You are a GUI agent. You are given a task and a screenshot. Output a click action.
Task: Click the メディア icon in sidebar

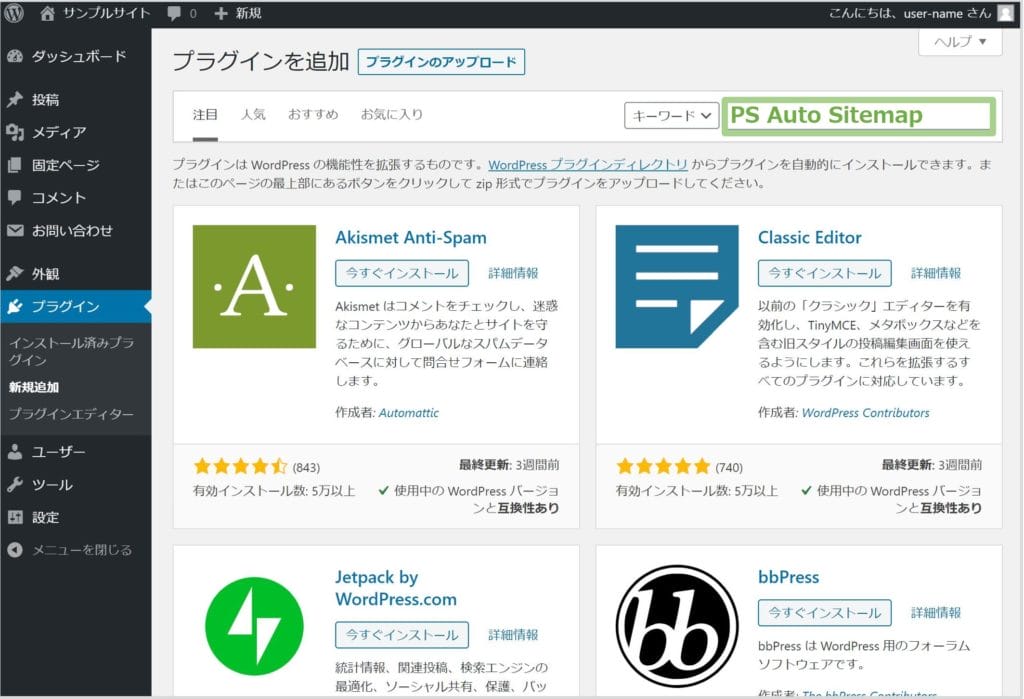pos(15,133)
